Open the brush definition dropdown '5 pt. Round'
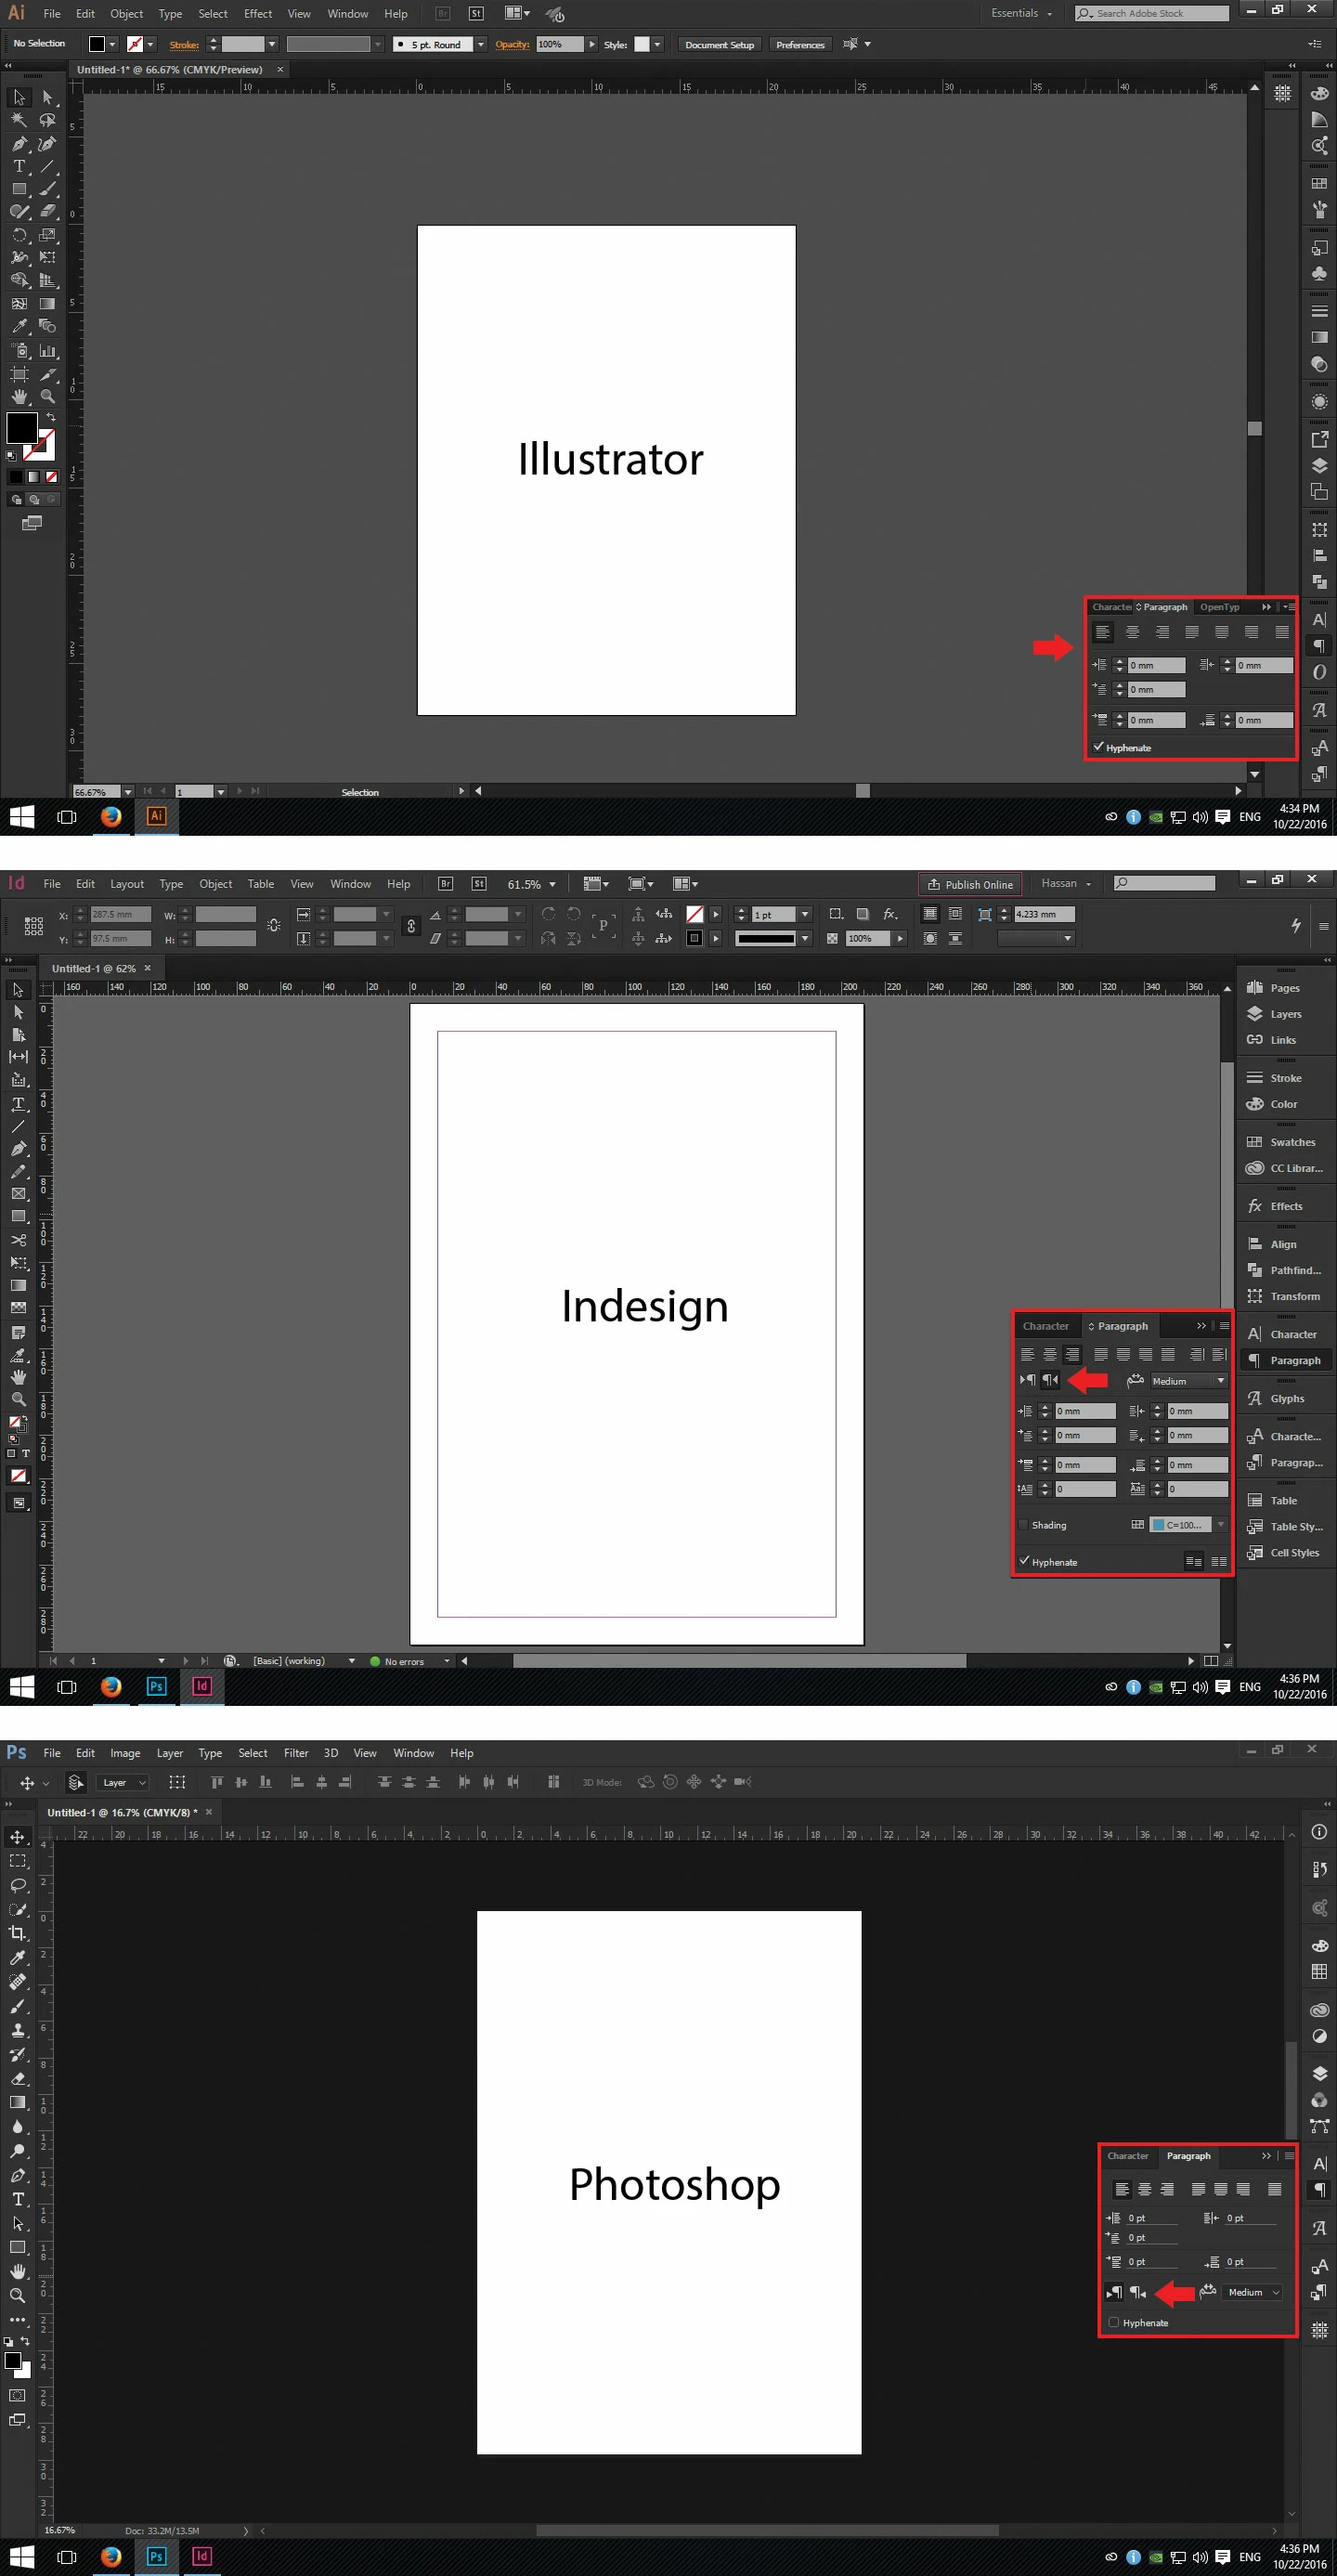Screen dimensions: 1337x2576 pos(481,44)
